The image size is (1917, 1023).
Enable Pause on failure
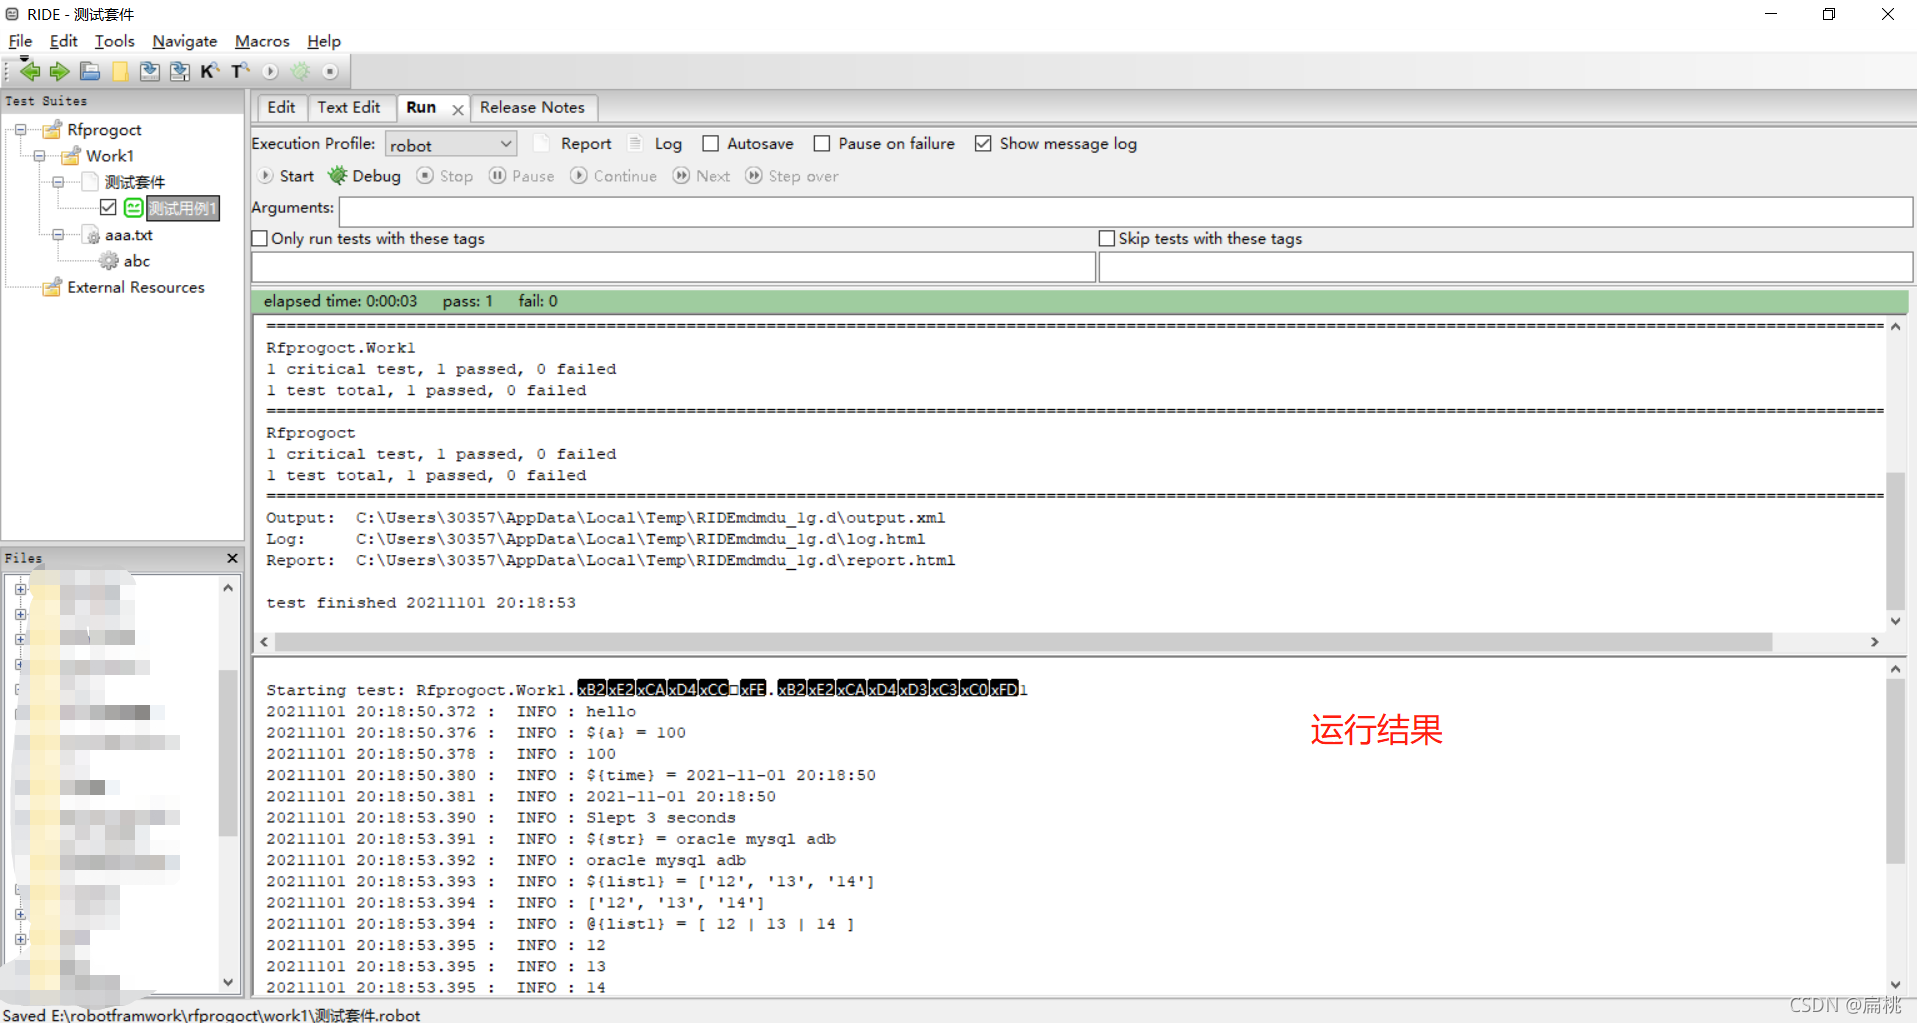(822, 143)
